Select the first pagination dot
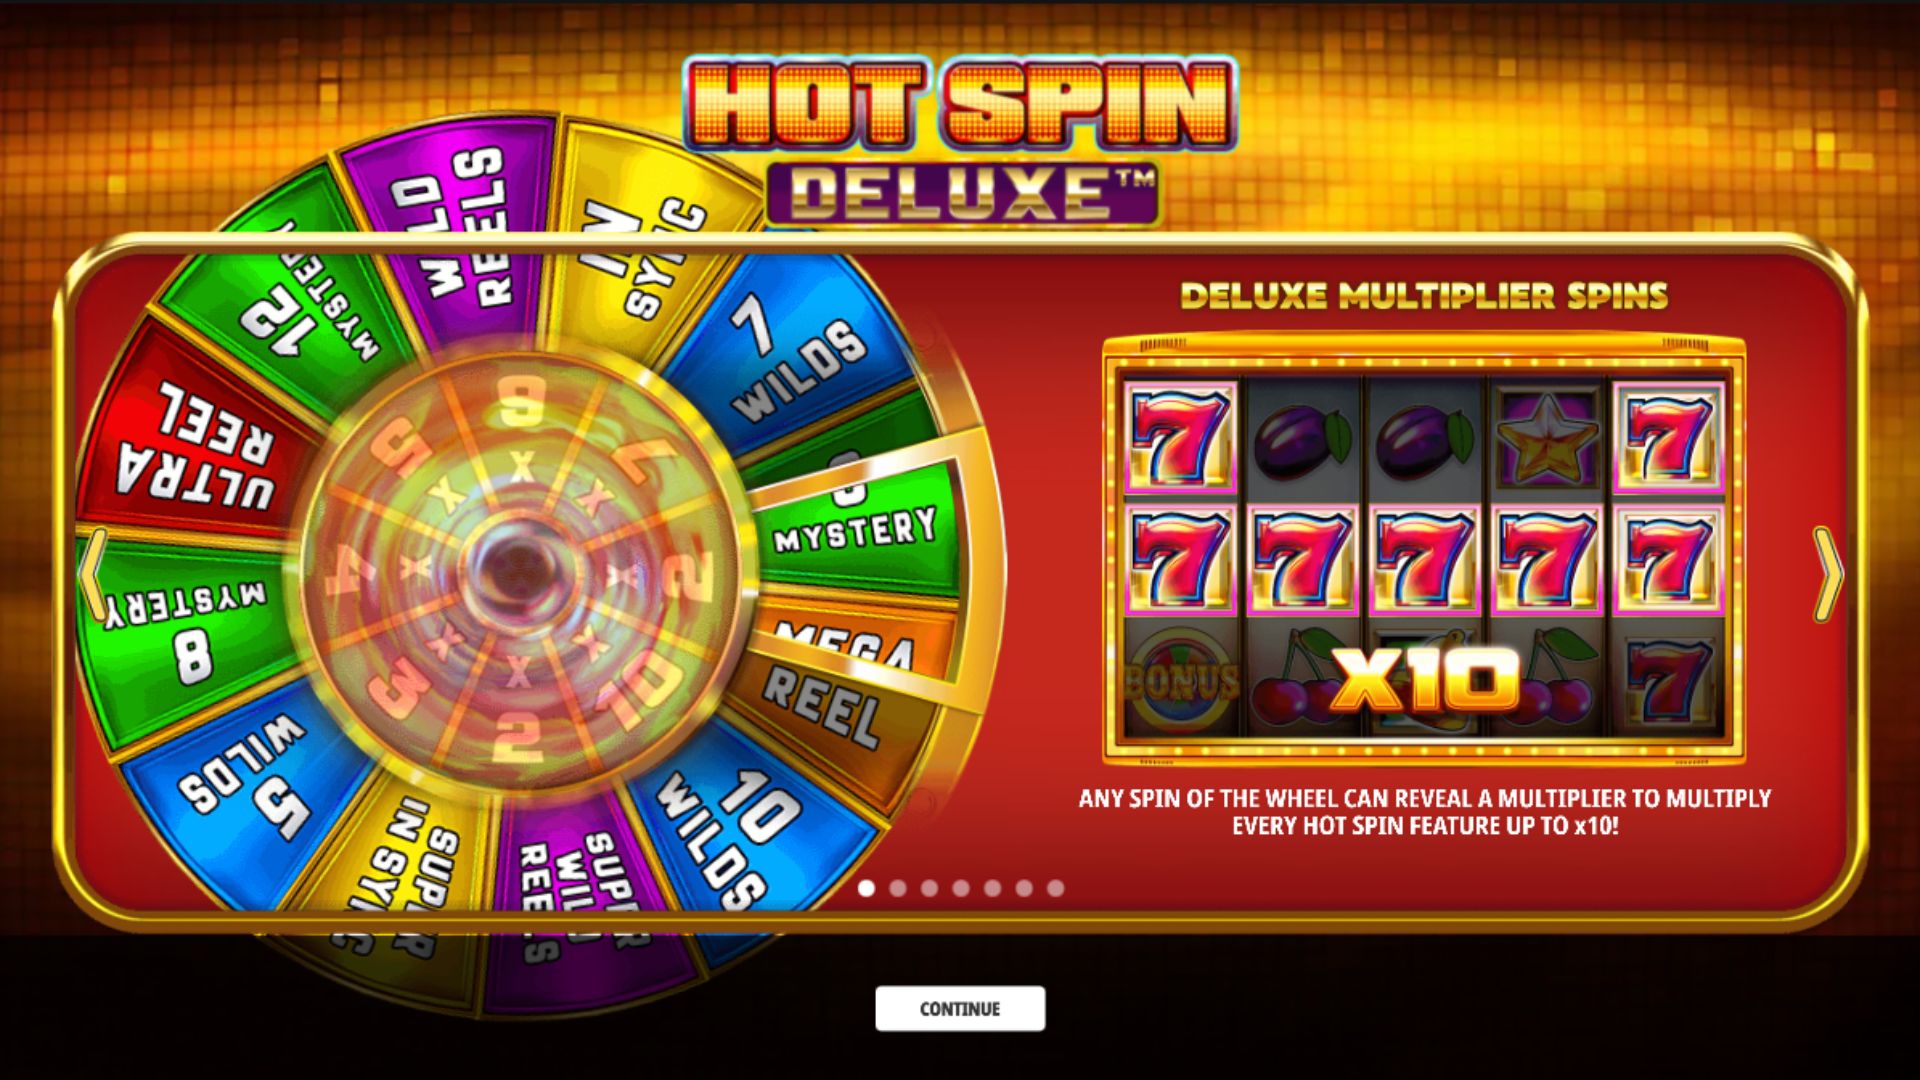The width and height of the screenshot is (1920, 1080). coord(867,888)
